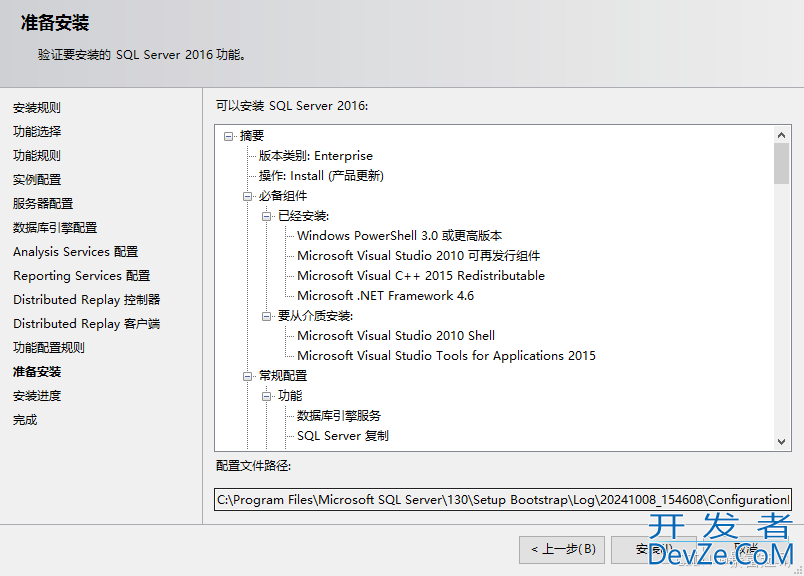Image resolution: width=804 pixels, height=576 pixels.
Task: Select the 功能规则 step
Action: coord(37,156)
